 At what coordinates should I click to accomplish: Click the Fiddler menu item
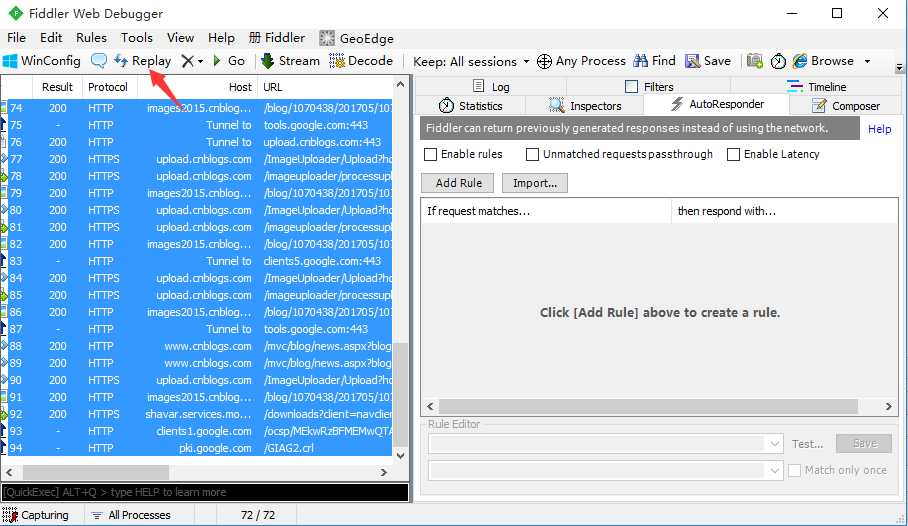pos(277,38)
